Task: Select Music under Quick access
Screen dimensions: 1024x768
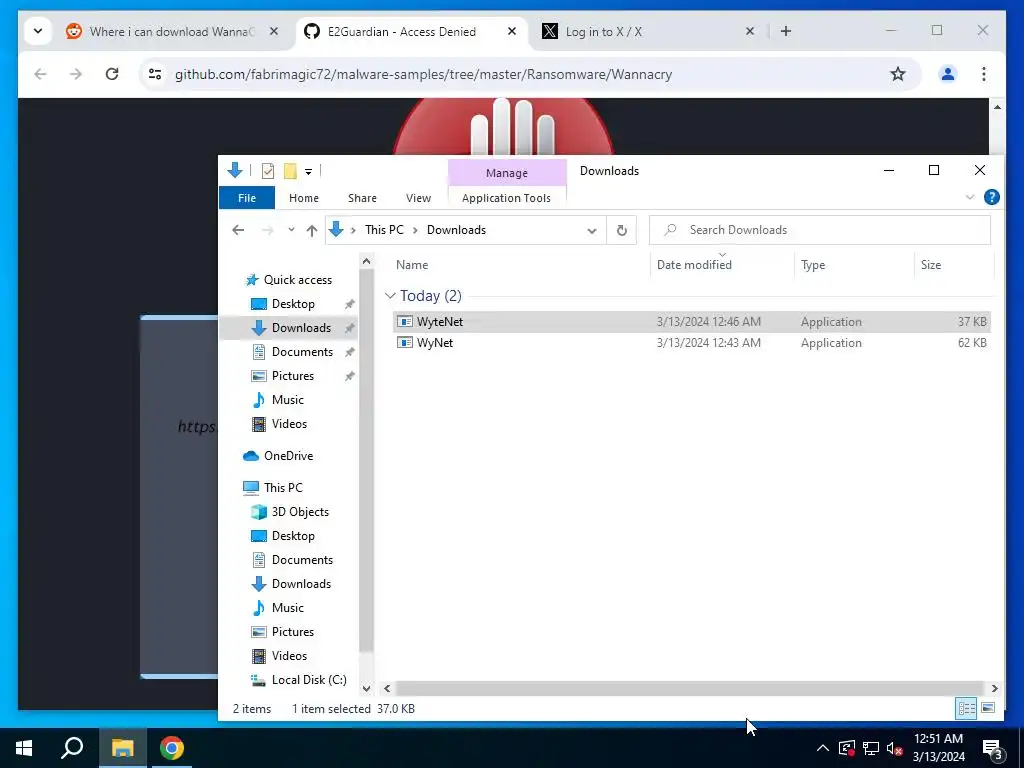Action: [x=287, y=400]
